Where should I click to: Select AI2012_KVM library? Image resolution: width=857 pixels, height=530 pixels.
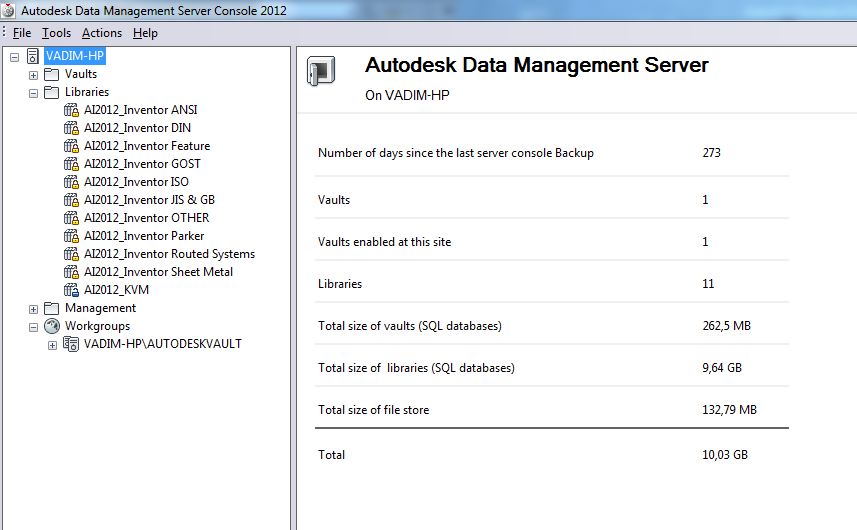(116, 290)
